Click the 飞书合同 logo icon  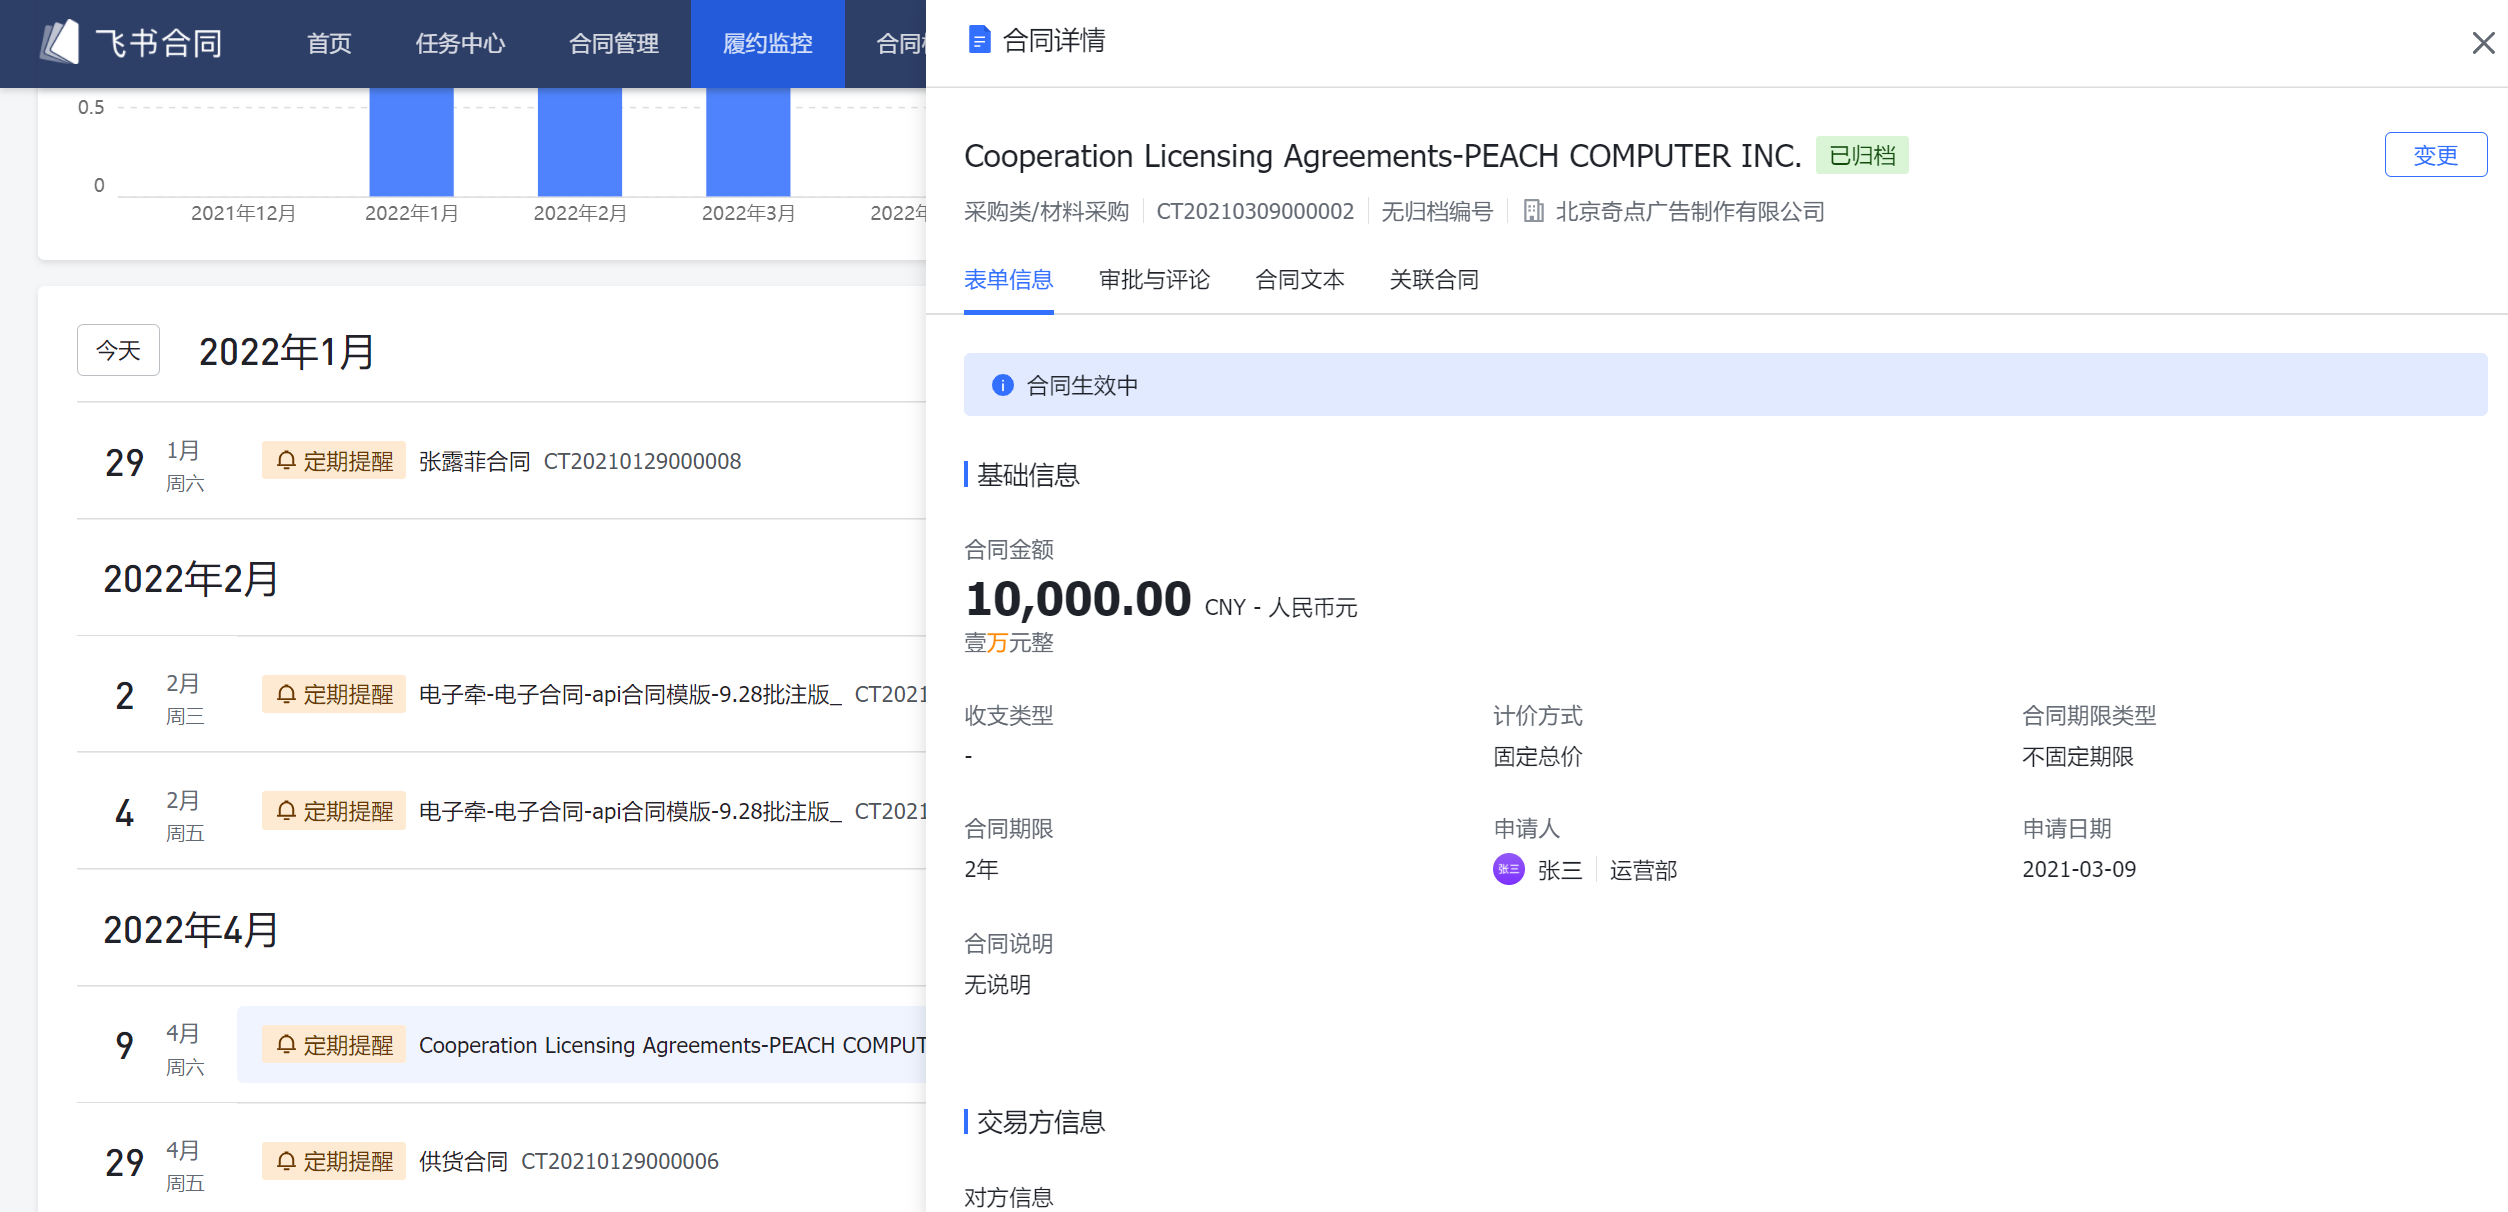pos(59,42)
